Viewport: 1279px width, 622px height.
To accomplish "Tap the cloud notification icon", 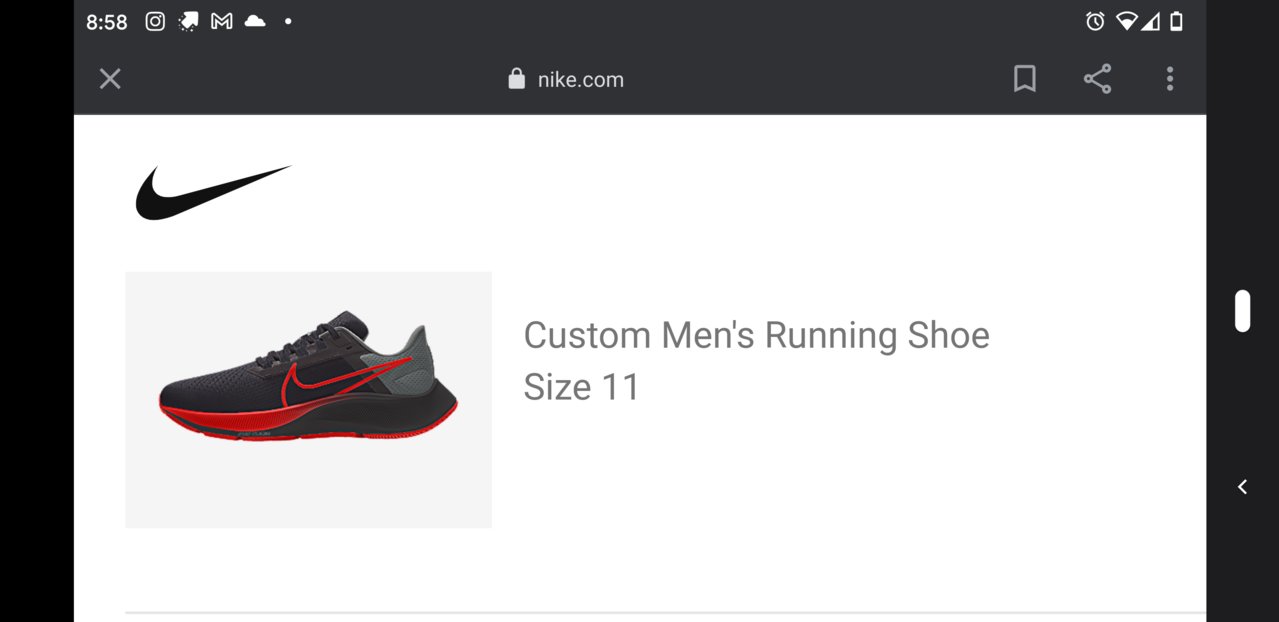I will point(255,20).
